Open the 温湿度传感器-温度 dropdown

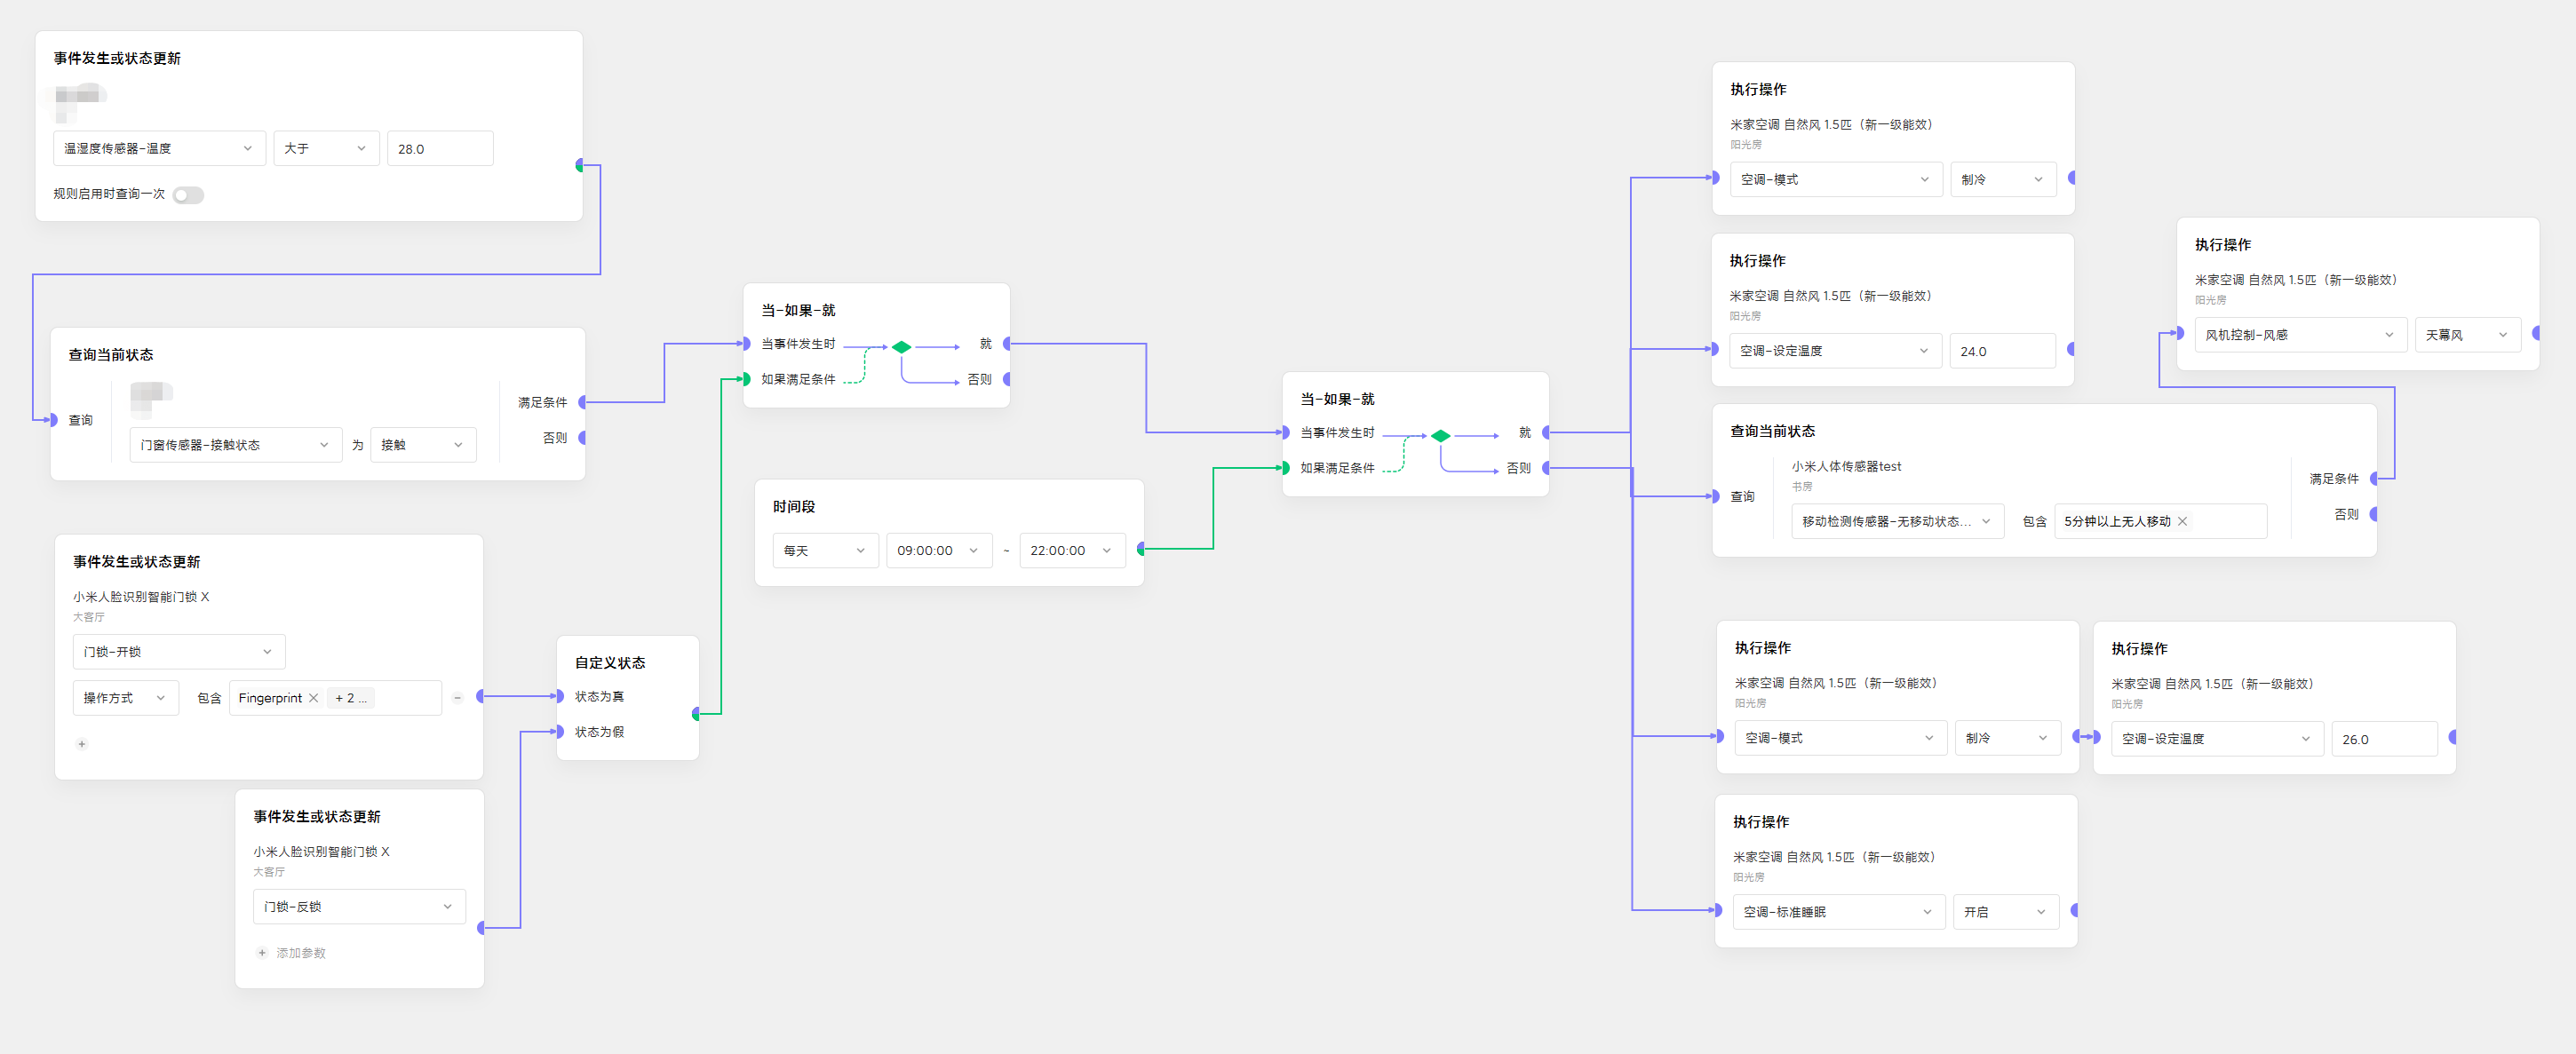point(159,148)
